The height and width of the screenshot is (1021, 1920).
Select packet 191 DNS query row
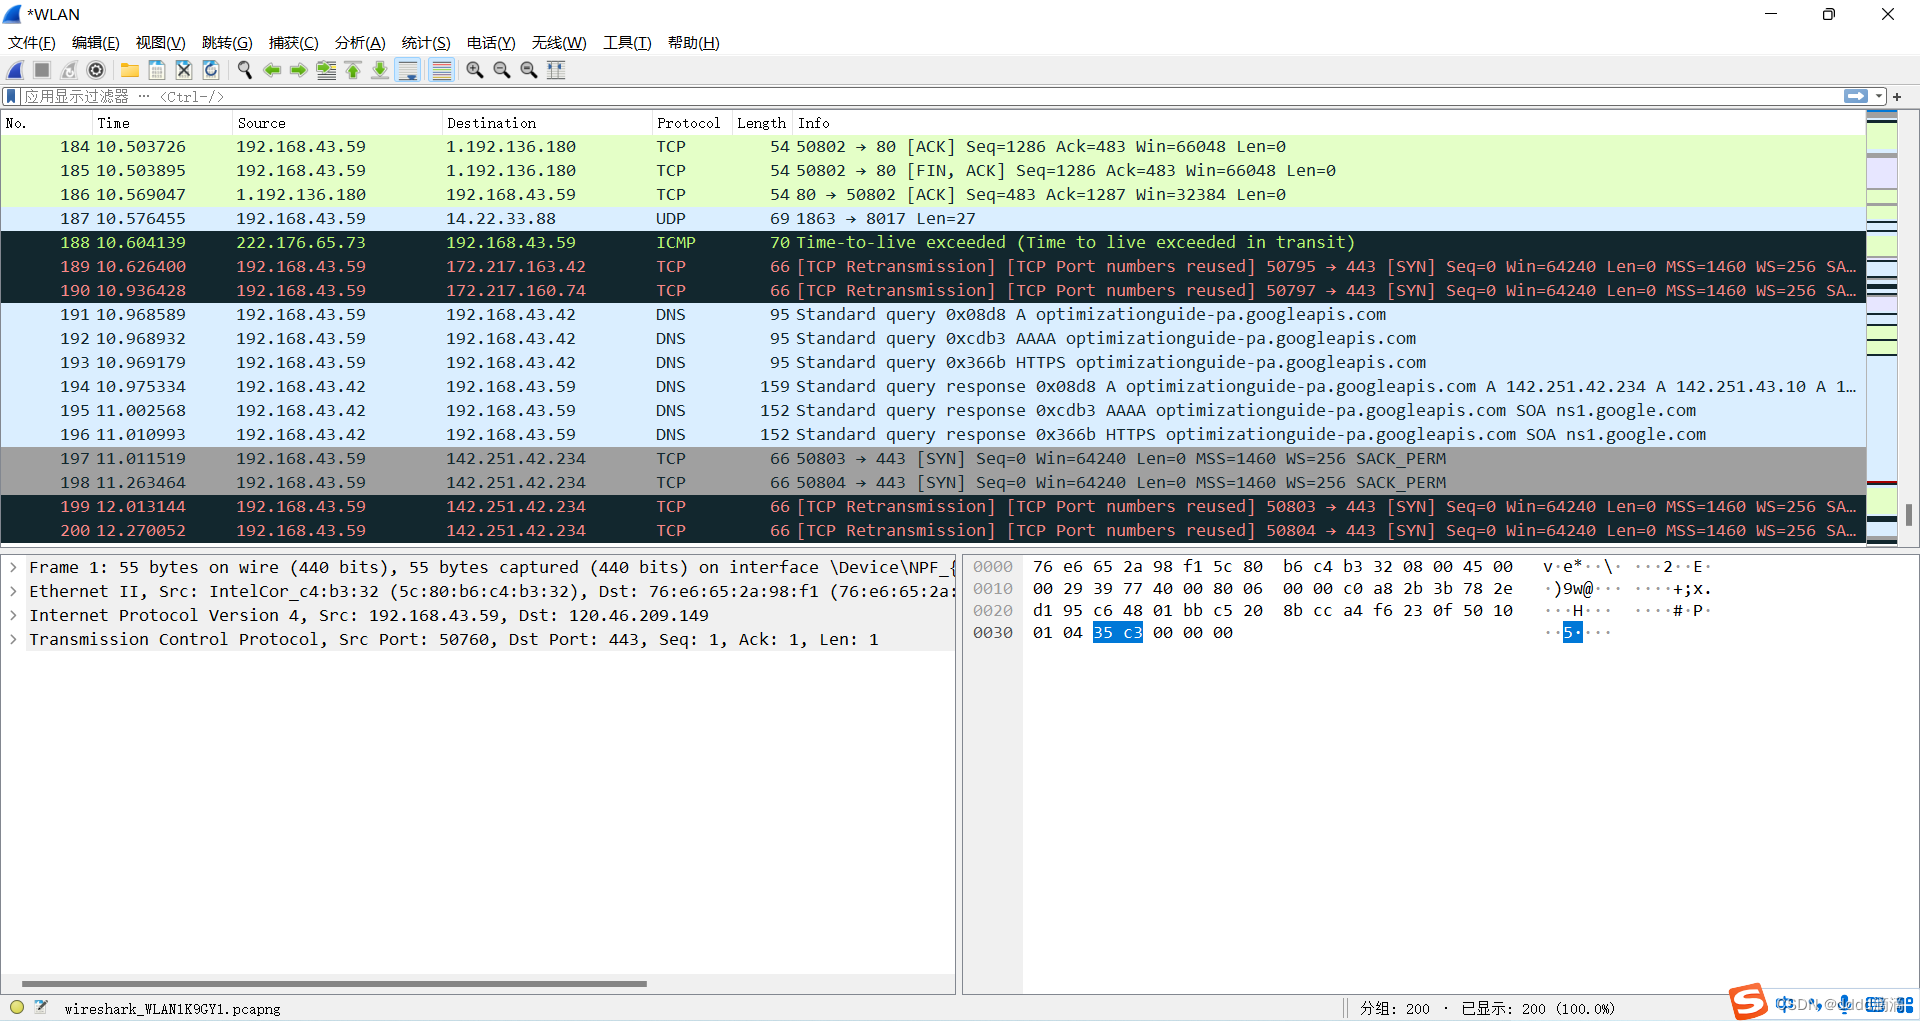(x=933, y=315)
